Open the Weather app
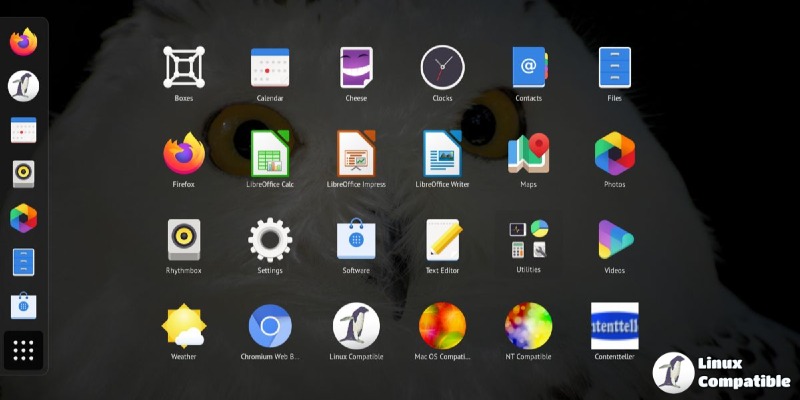The image size is (800, 400). pos(184,326)
